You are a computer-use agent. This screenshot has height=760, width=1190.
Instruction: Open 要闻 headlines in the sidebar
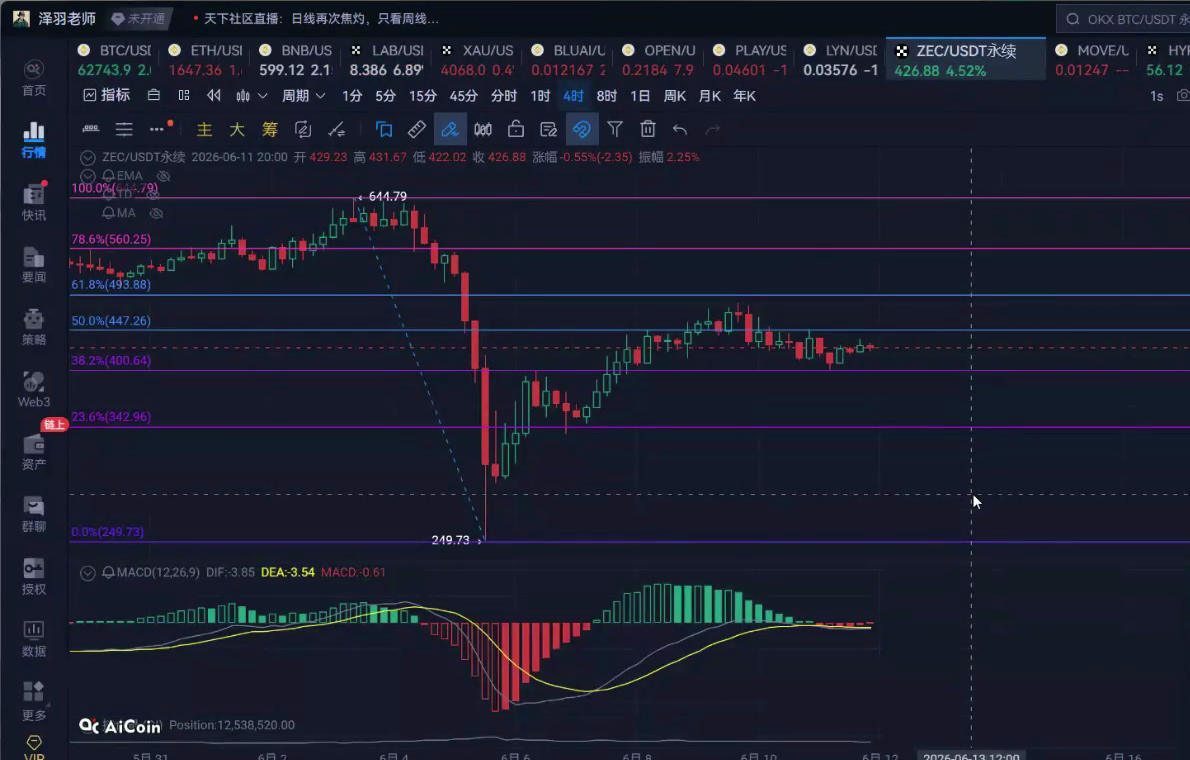click(33, 265)
